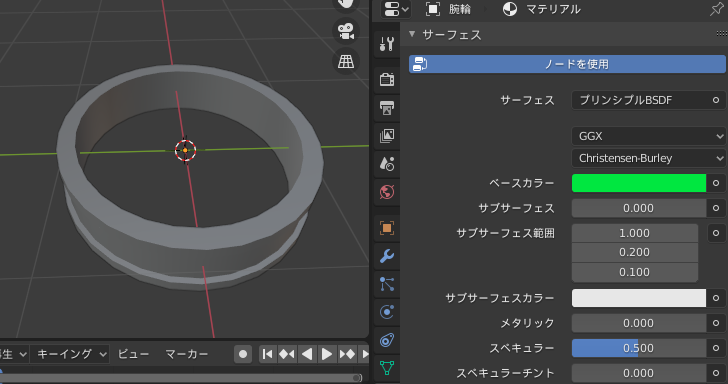Jump to the start frame

tap(267, 354)
